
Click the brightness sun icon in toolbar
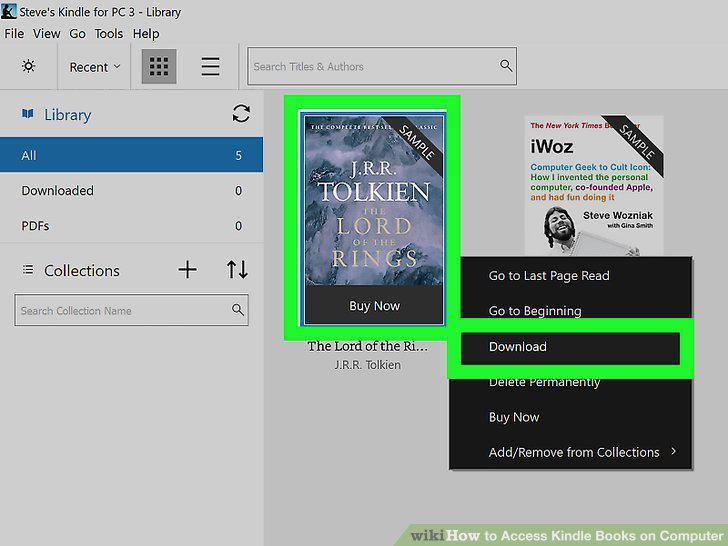[28, 66]
